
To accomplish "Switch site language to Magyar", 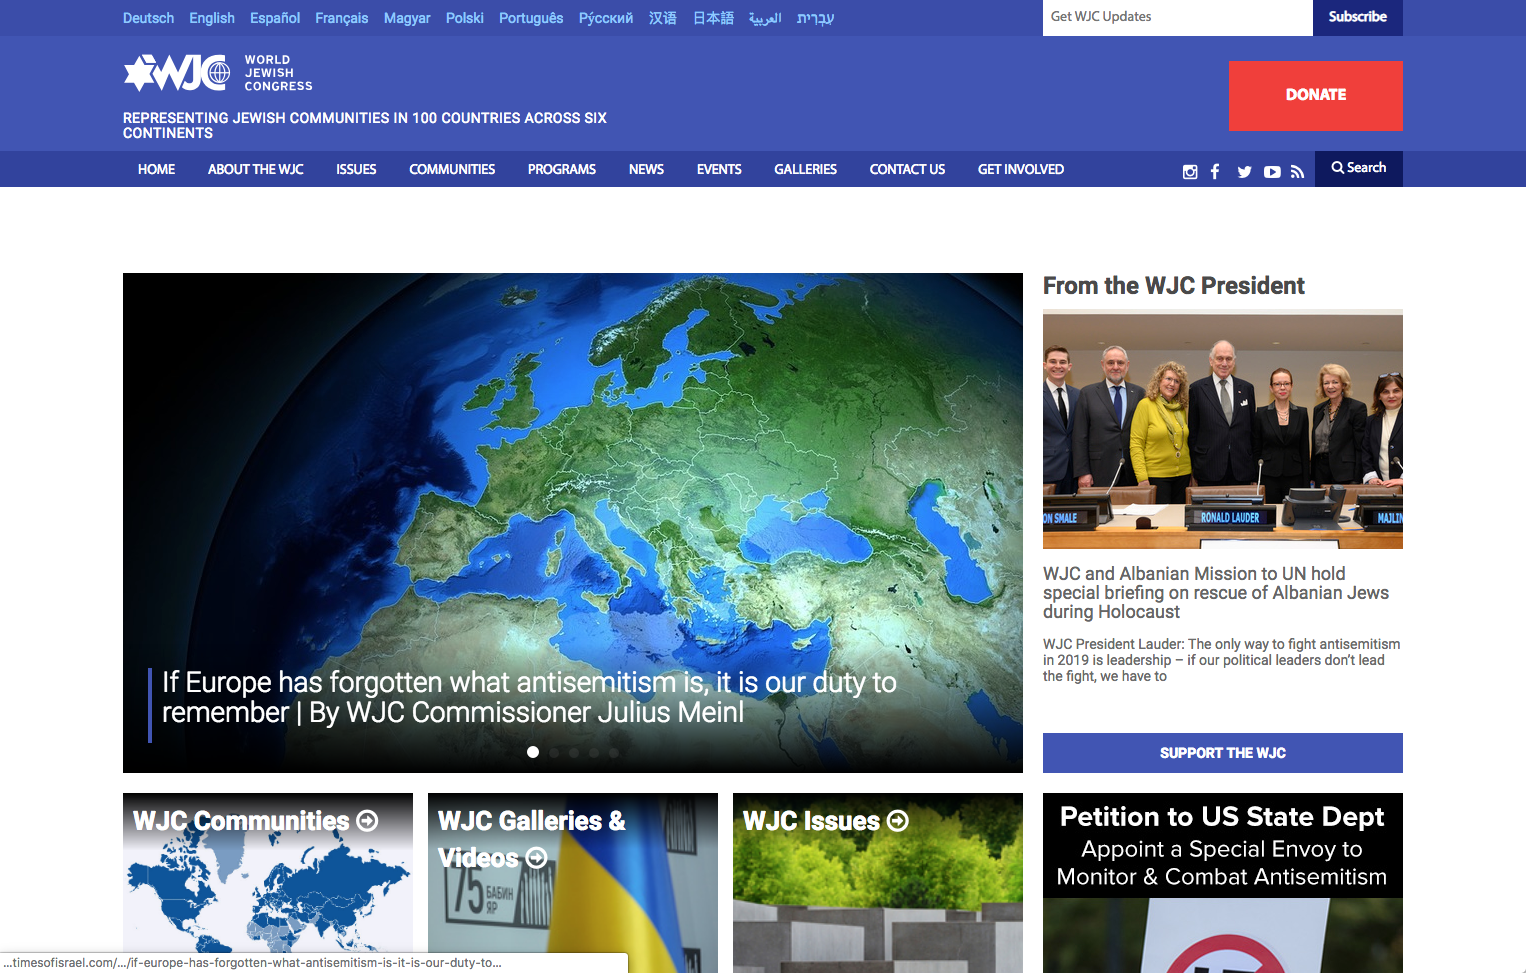I will coord(407,18).
